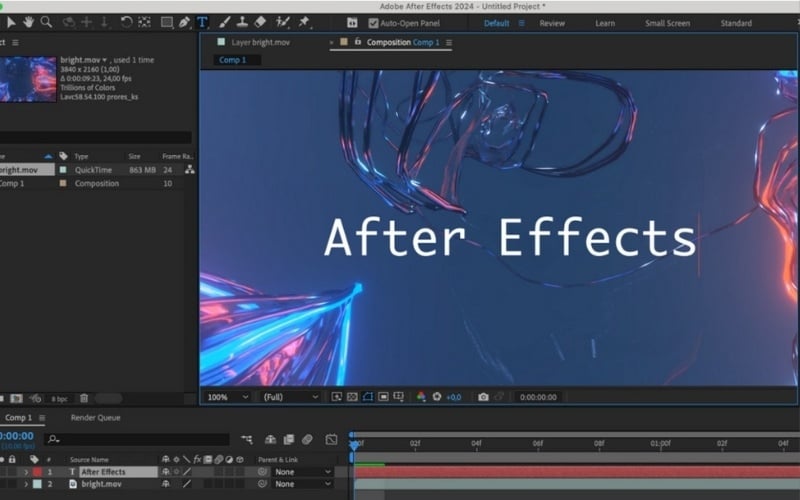Image resolution: width=800 pixels, height=500 pixels.
Task: Sort the project list by the Type column
Action: pos(81,156)
